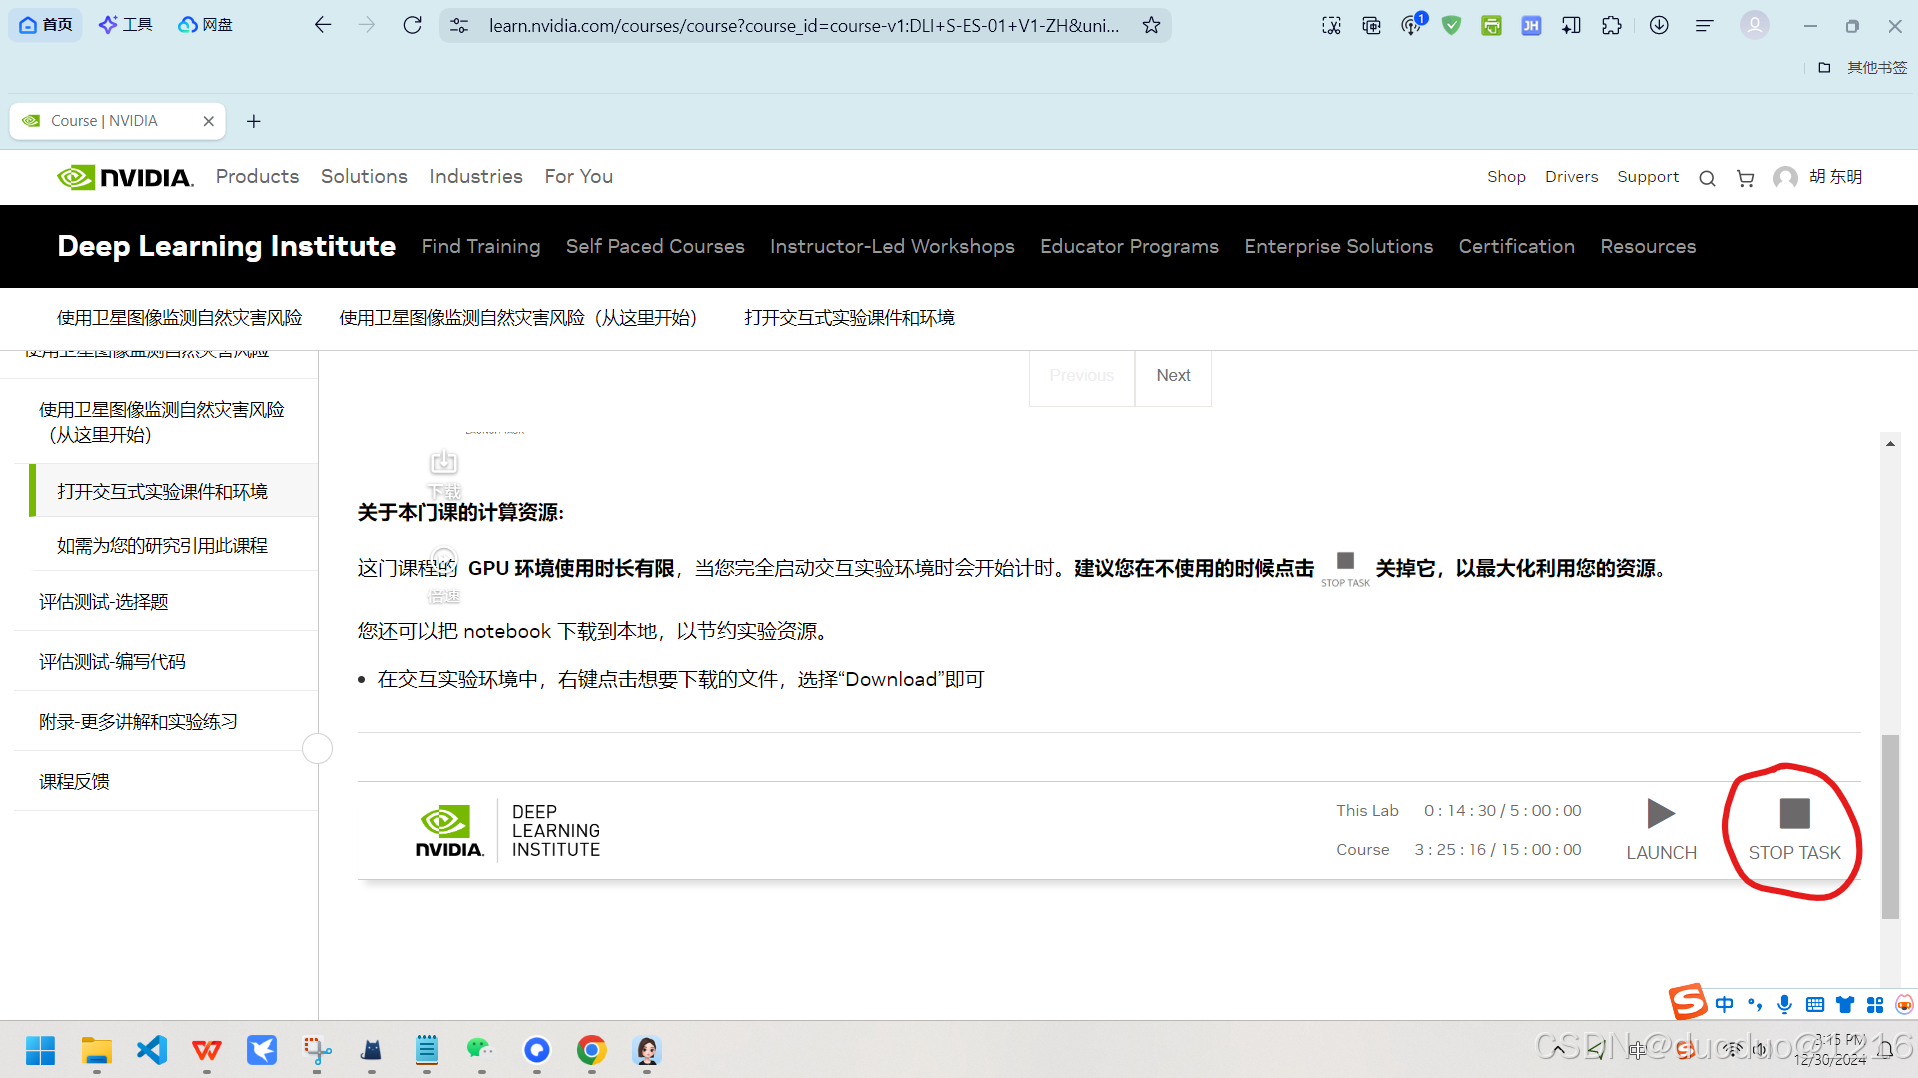
Task: Open Resources in DLI navigation
Action: pyautogui.click(x=1648, y=247)
